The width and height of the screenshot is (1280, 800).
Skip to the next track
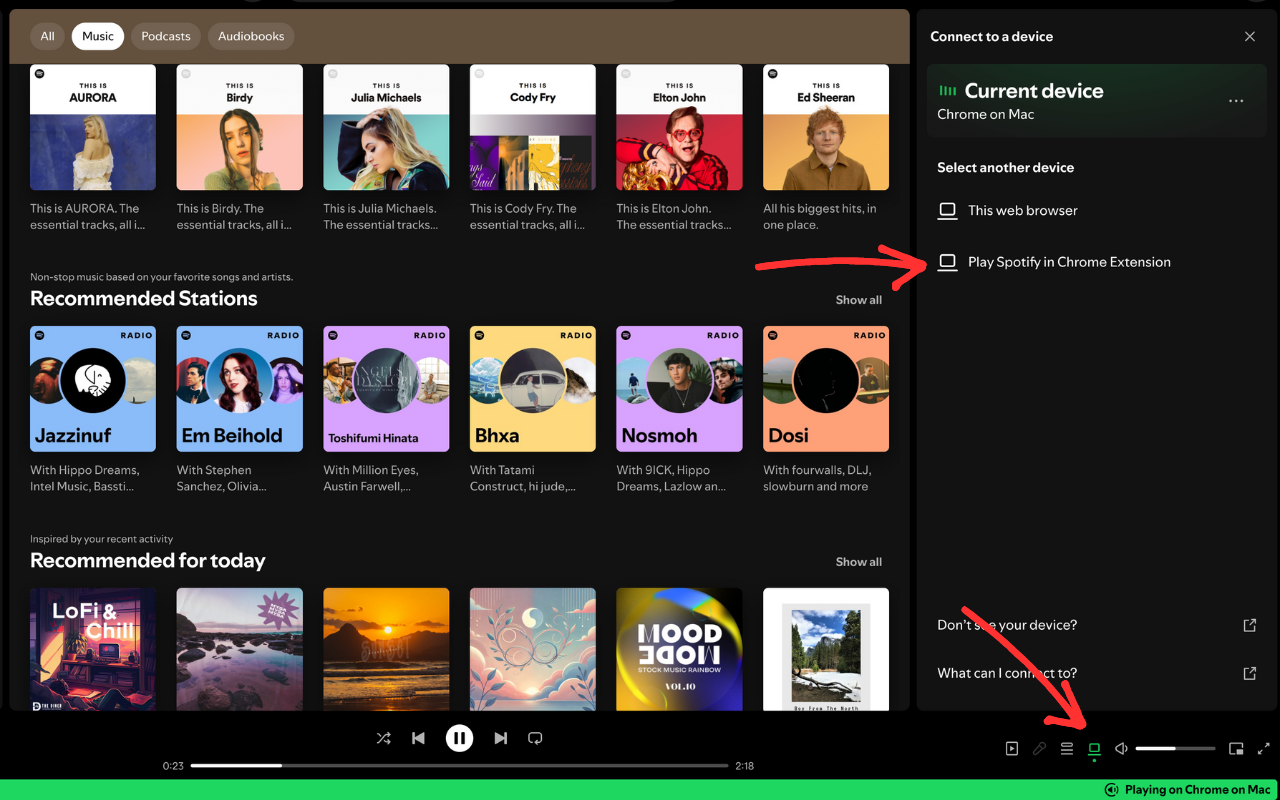(500, 739)
